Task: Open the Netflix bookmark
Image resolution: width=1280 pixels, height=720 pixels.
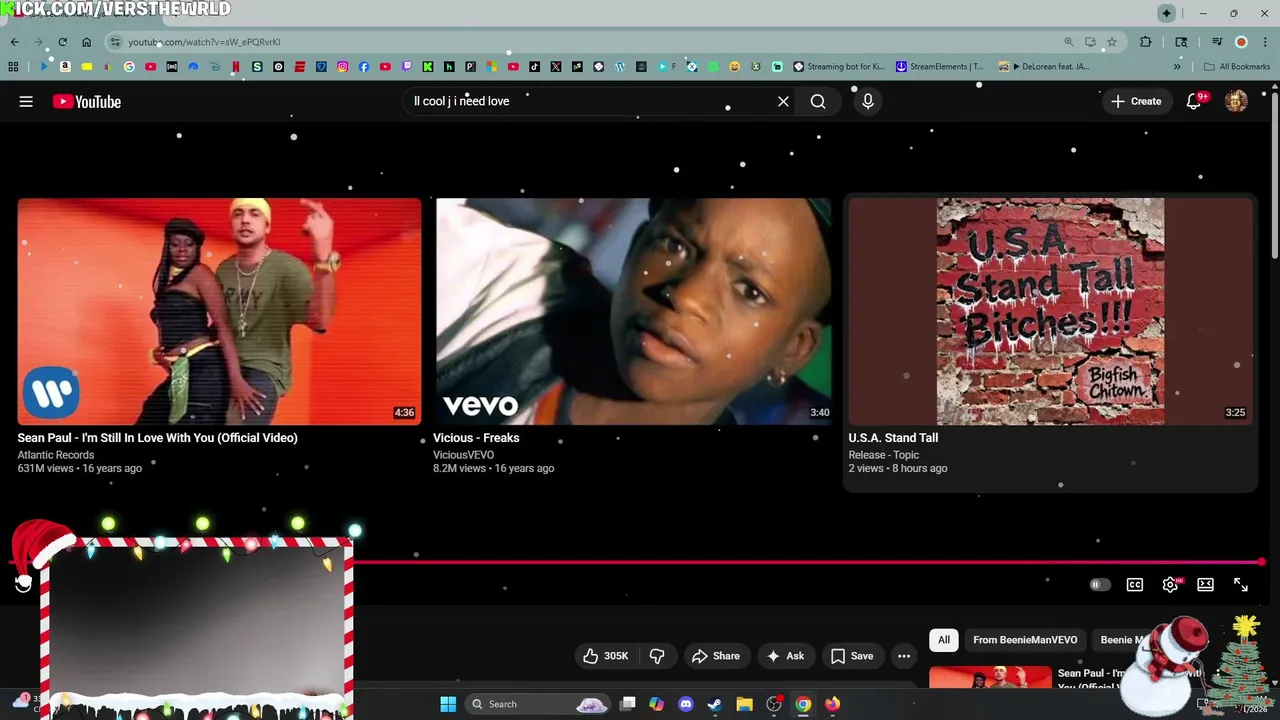Action: (236, 67)
